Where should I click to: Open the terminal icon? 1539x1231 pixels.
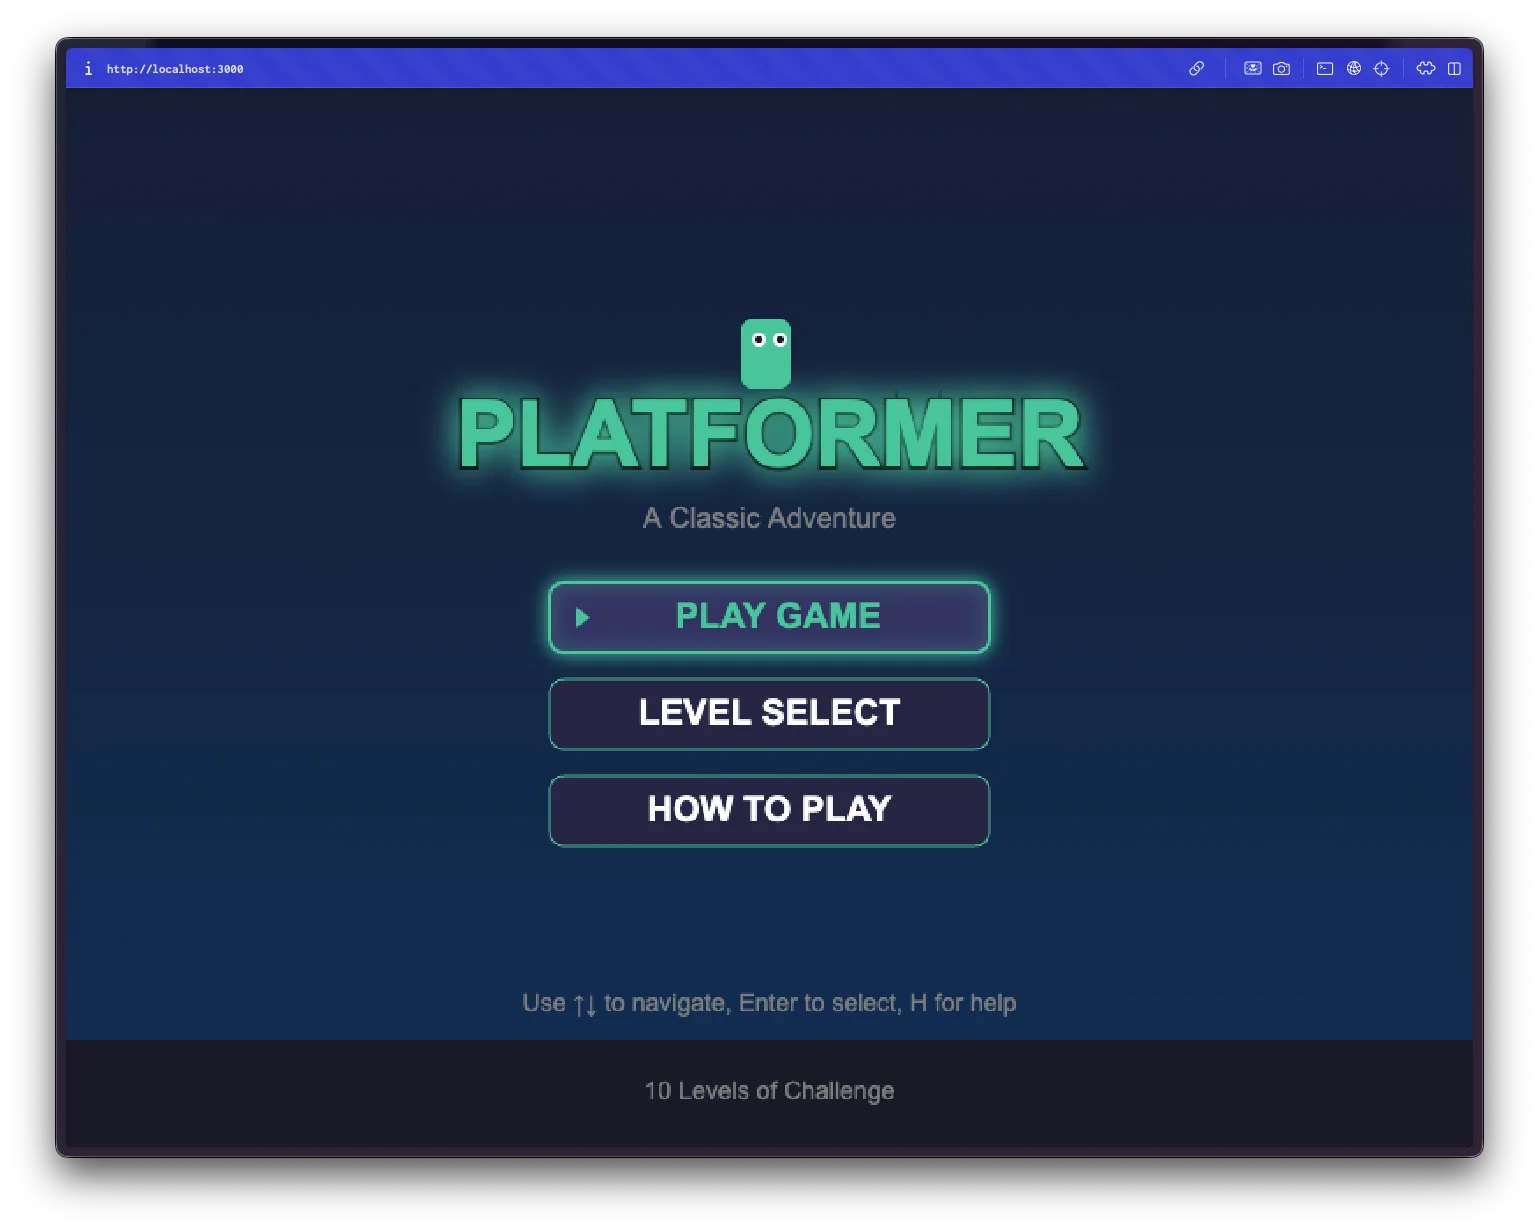[1326, 69]
